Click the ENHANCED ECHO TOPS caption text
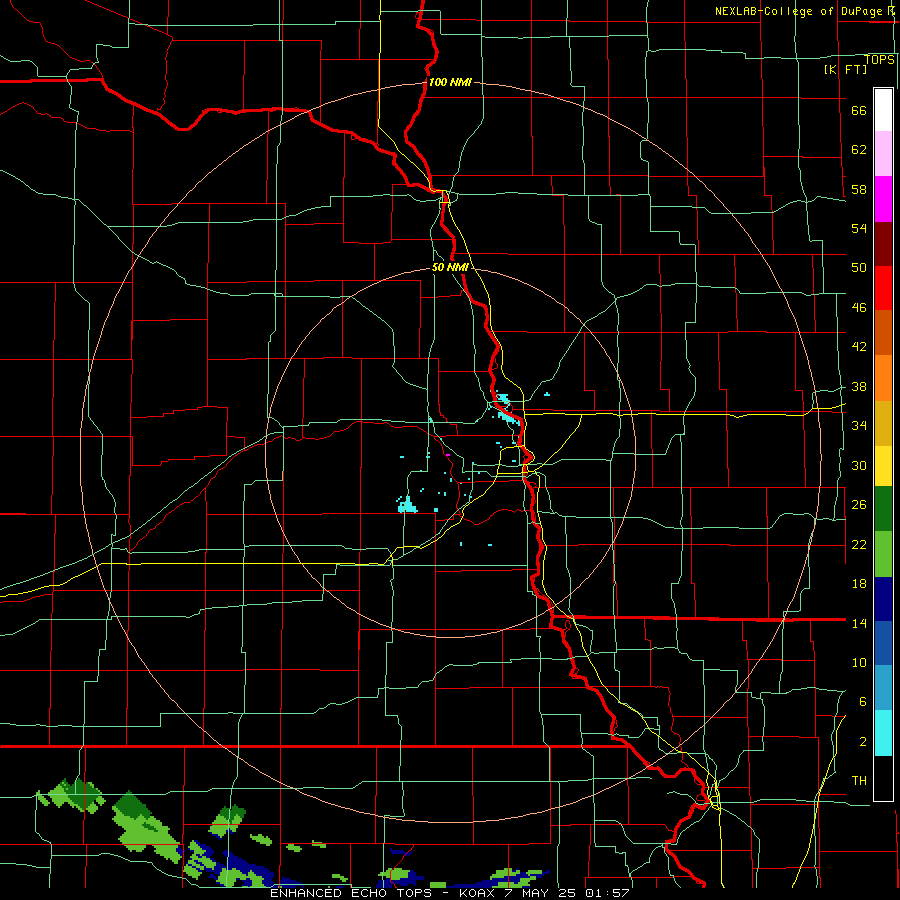The width and height of the screenshot is (900, 900). pos(351,893)
